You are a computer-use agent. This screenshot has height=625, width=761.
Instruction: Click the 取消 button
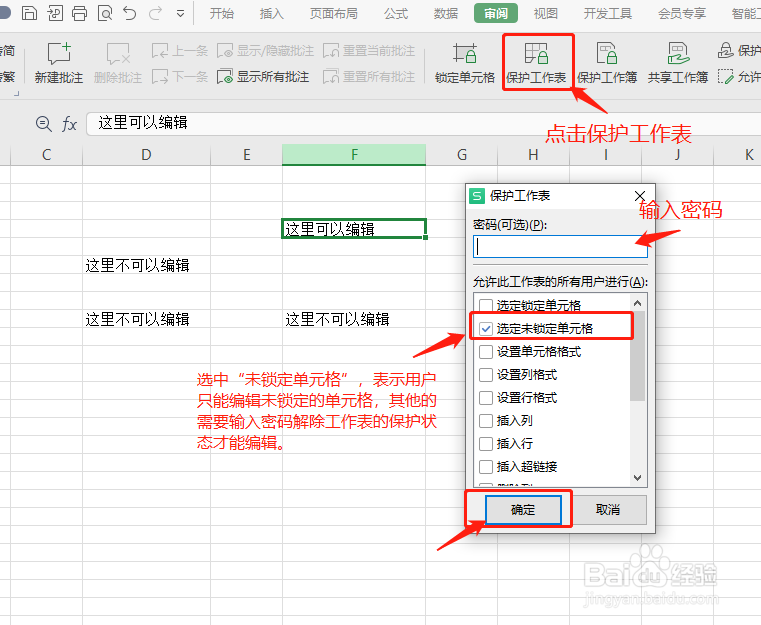[x=608, y=510]
